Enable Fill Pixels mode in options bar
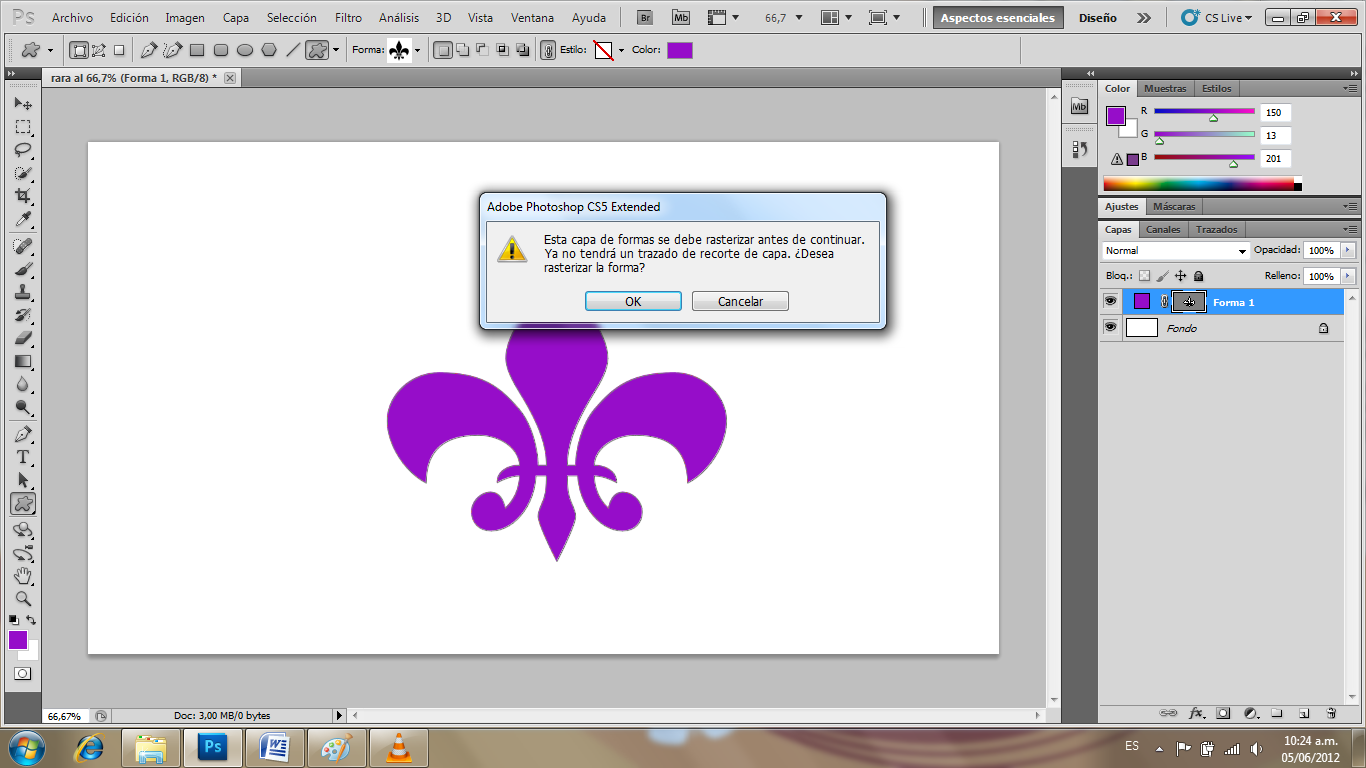The width and height of the screenshot is (1366, 768). (119, 50)
